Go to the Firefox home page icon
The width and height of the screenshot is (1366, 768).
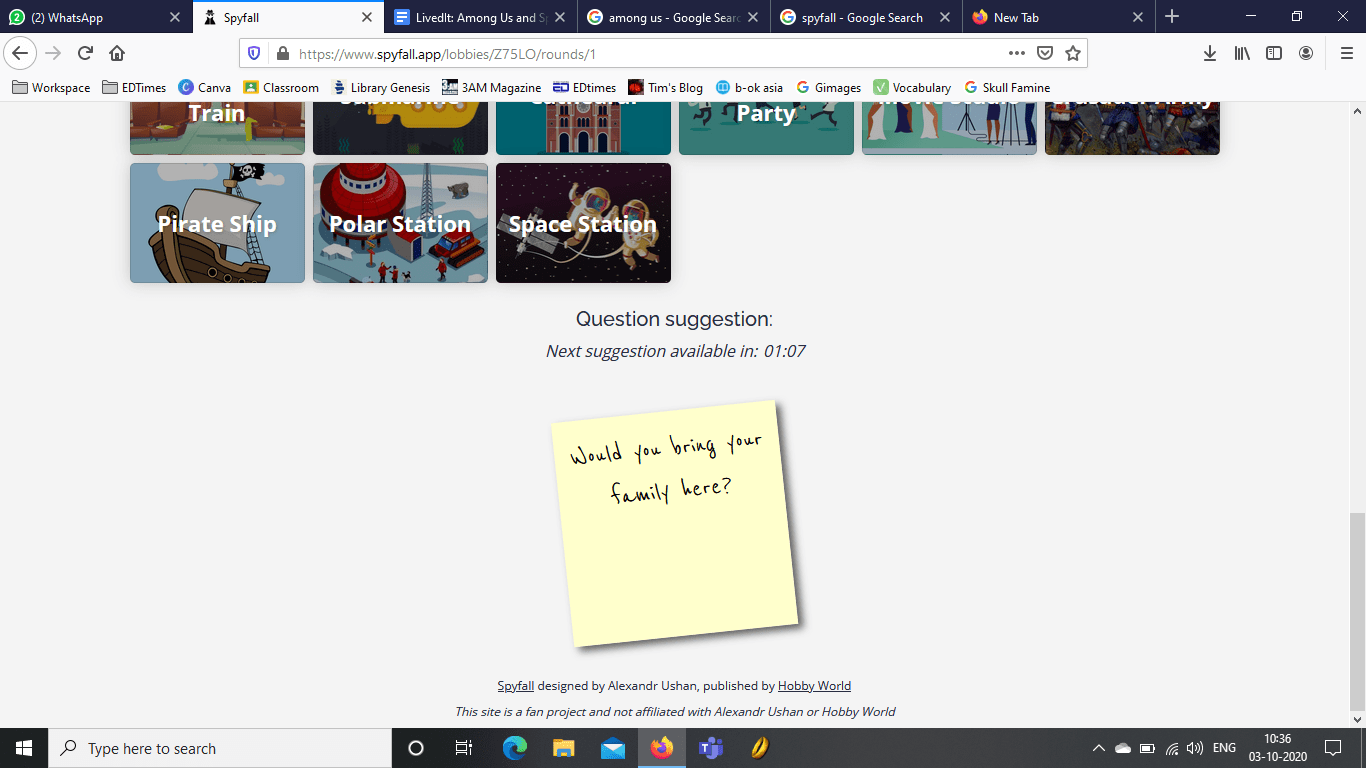[x=117, y=53]
